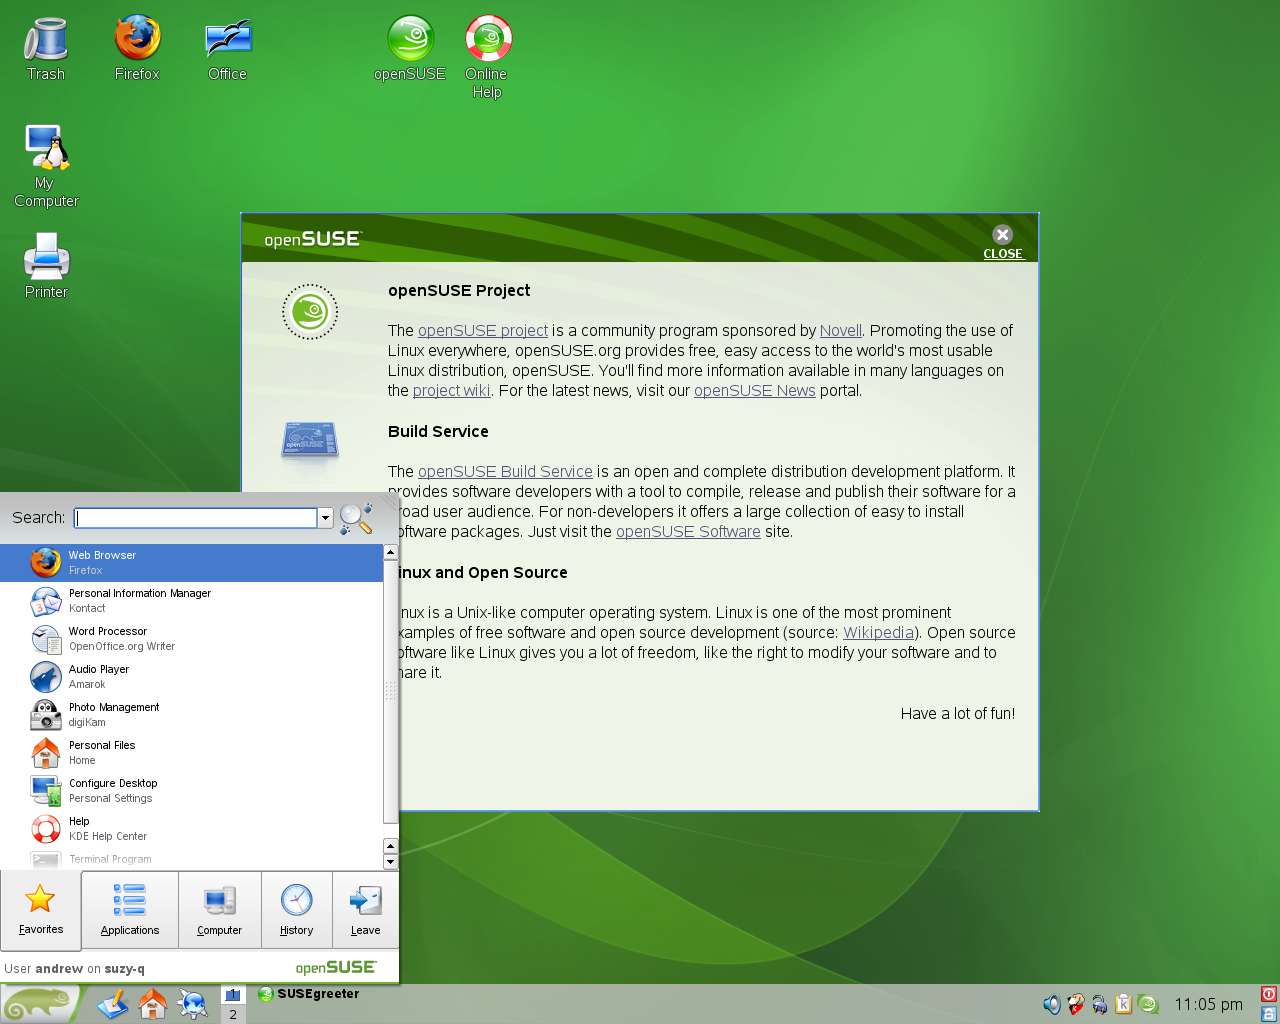Image resolution: width=1280 pixels, height=1024 pixels.
Task: Open the Home folder icon on panel
Action: [x=153, y=1004]
